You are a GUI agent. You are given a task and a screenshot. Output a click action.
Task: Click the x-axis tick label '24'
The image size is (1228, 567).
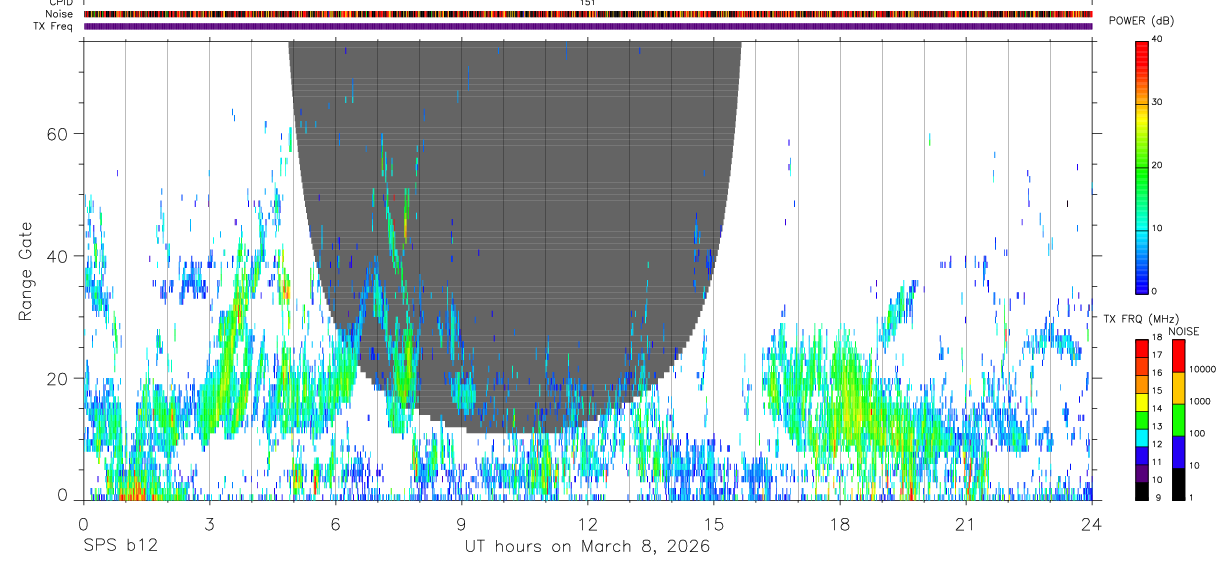click(1092, 523)
